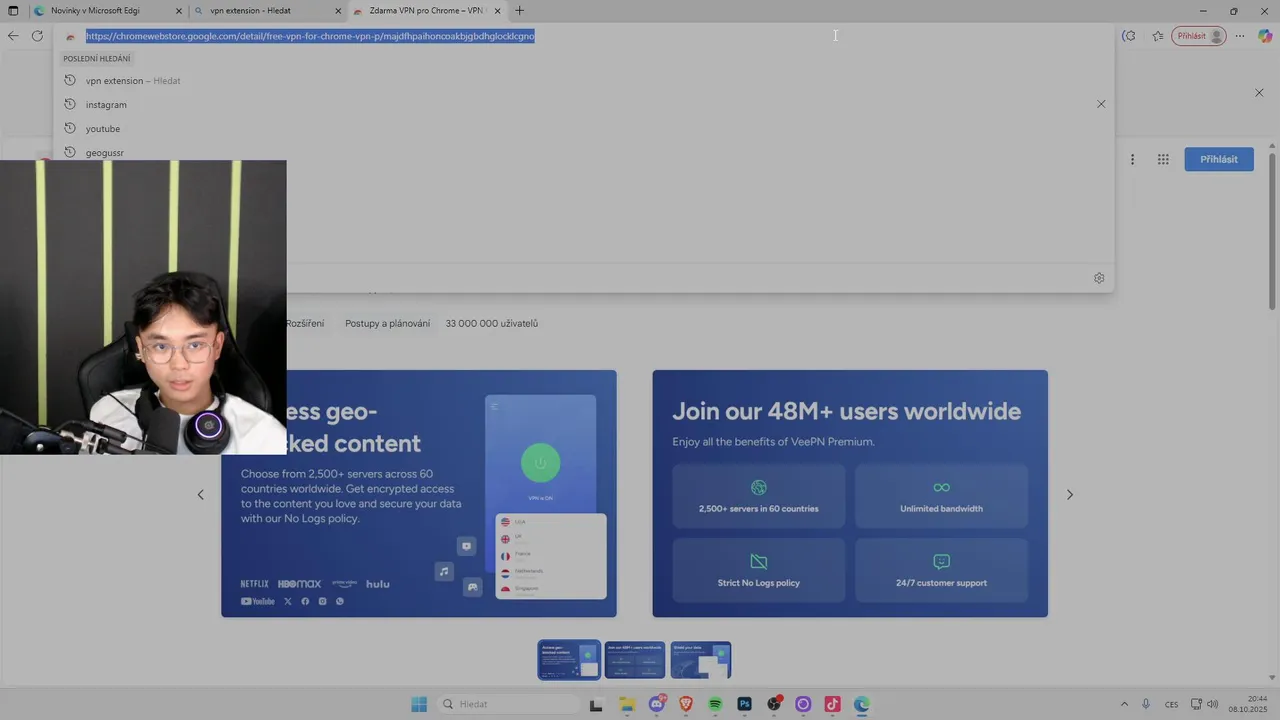Screen dimensions: 1280x720
Task: Select the first screenshot thumbnail
Action: coord(569,660)
